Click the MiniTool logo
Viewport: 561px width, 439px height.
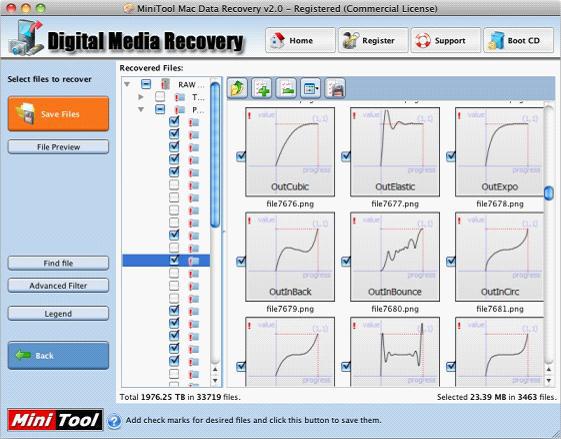point(55,420)
